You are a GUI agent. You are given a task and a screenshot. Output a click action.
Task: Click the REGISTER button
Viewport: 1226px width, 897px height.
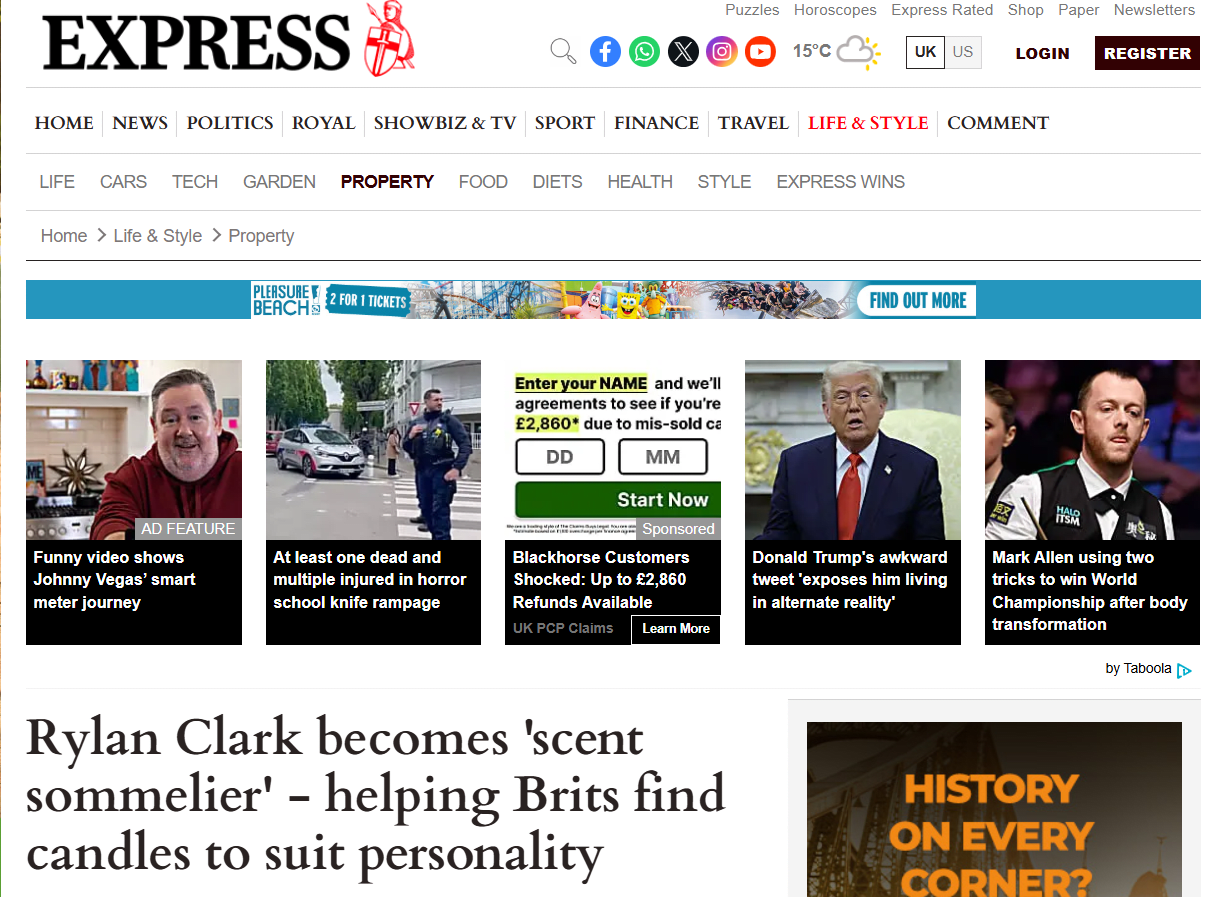[x=1147, y=53]
